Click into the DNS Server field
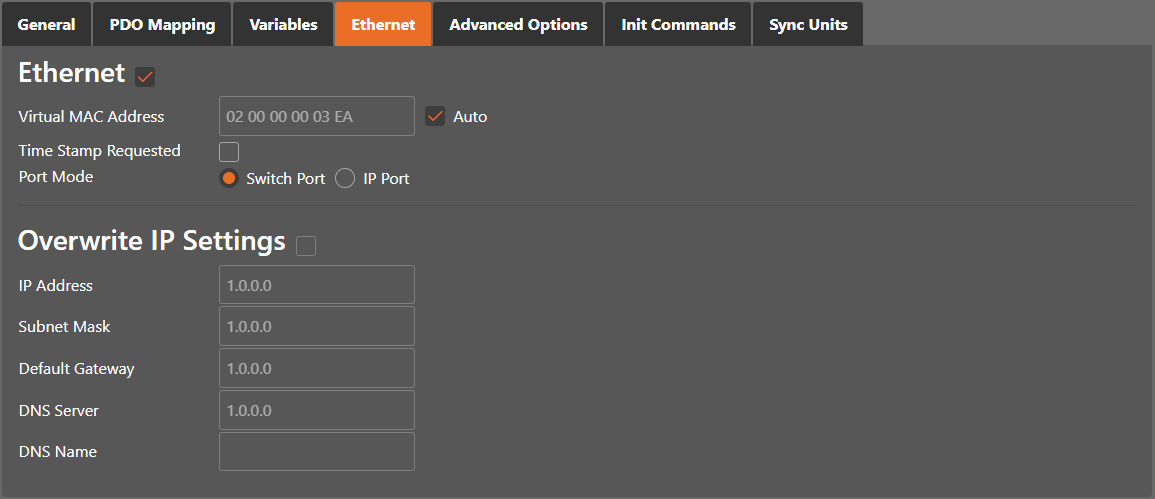Image resolution: width=1155 pixels, height=499 pixels. coord(316,410)
